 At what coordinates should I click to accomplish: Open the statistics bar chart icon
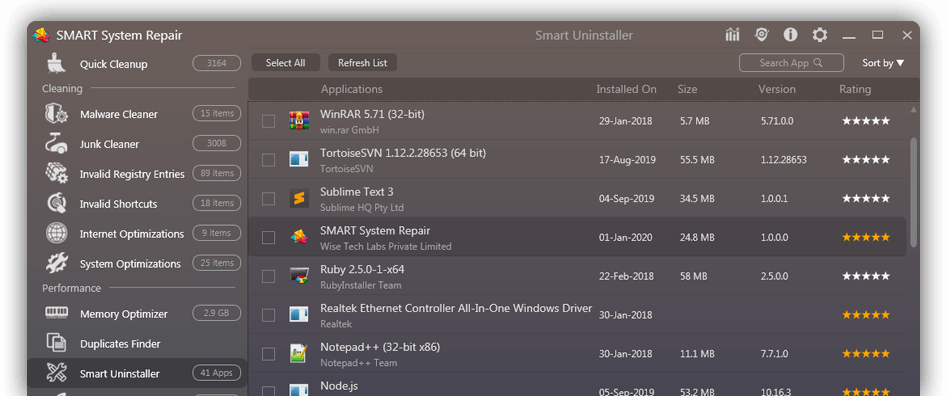732,35
